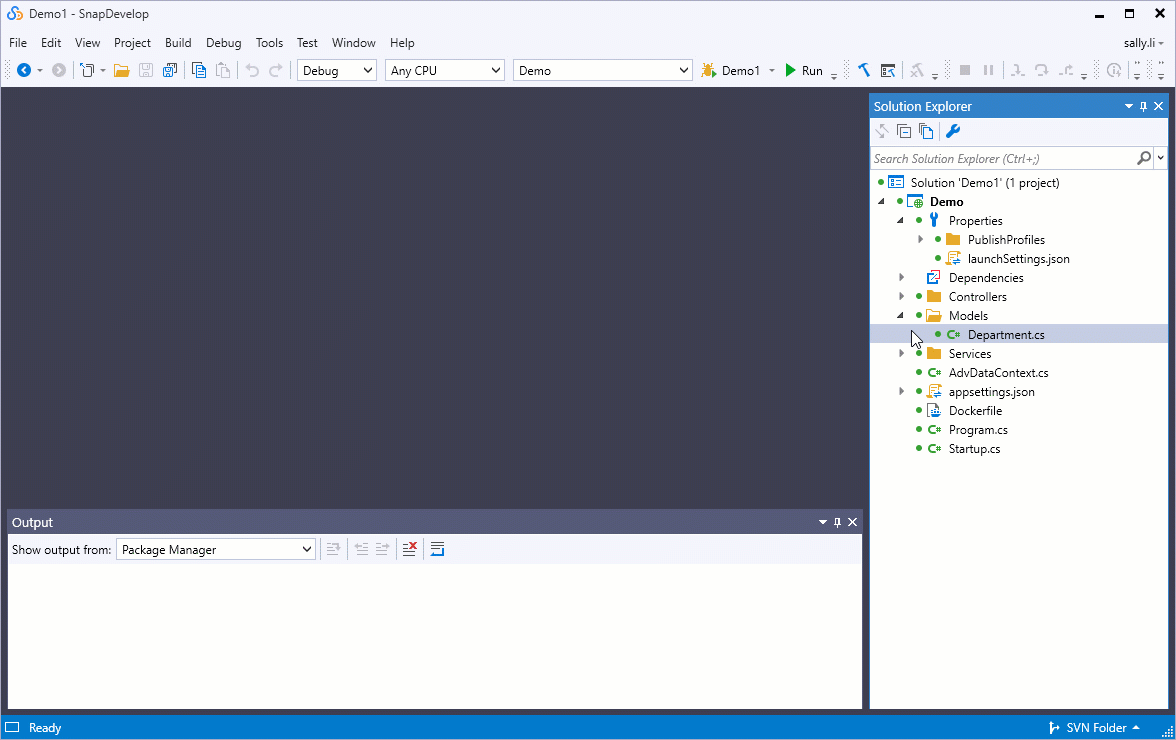Click the magnifier in the Solution Explorer search
The image size is (1176, 740).
pyautogui.click(x=1144, y=158)
